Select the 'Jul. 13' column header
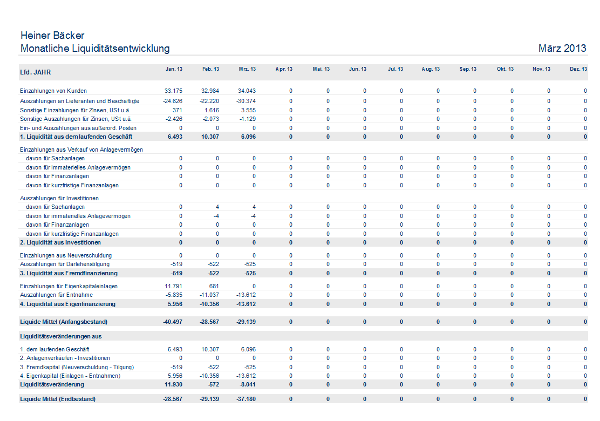Viewport: 600px width, 421px height. [x=396, y=69]
